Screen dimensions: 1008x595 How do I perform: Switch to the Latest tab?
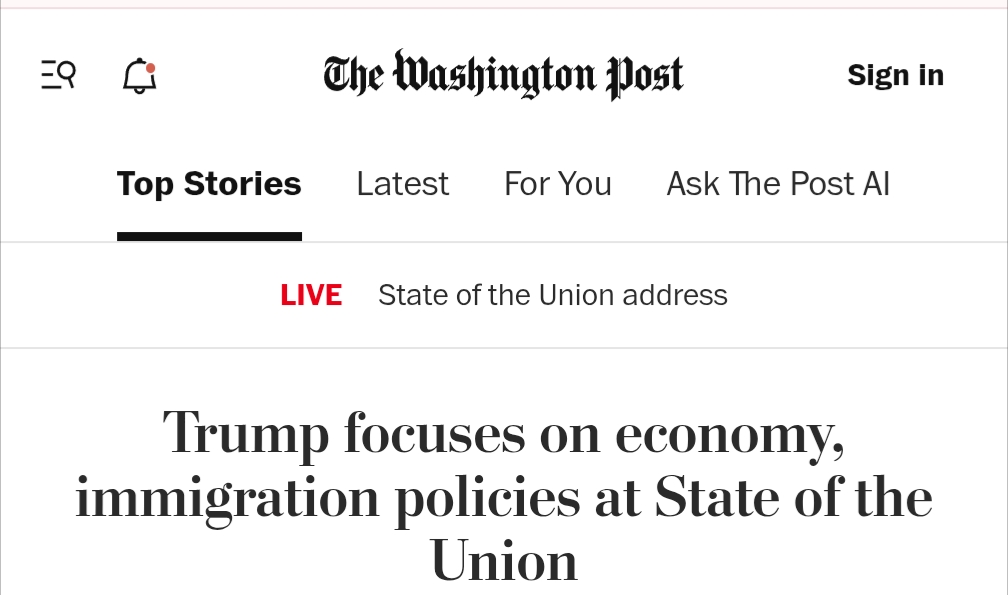[x=402, y=184]
